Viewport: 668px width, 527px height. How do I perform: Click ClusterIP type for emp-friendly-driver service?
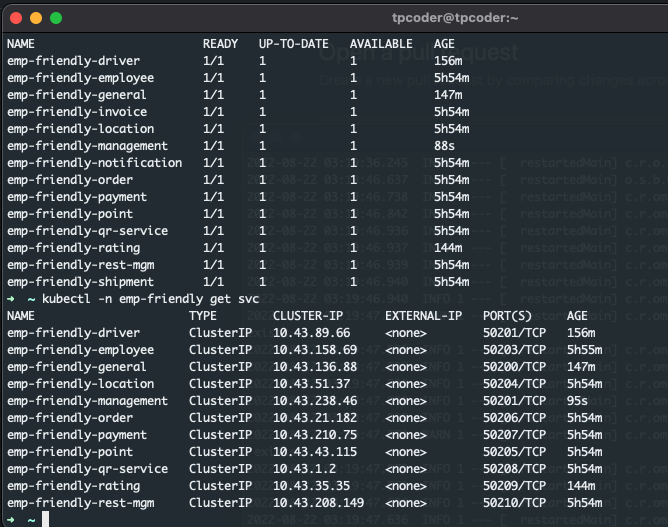click(x=220, y=333)
